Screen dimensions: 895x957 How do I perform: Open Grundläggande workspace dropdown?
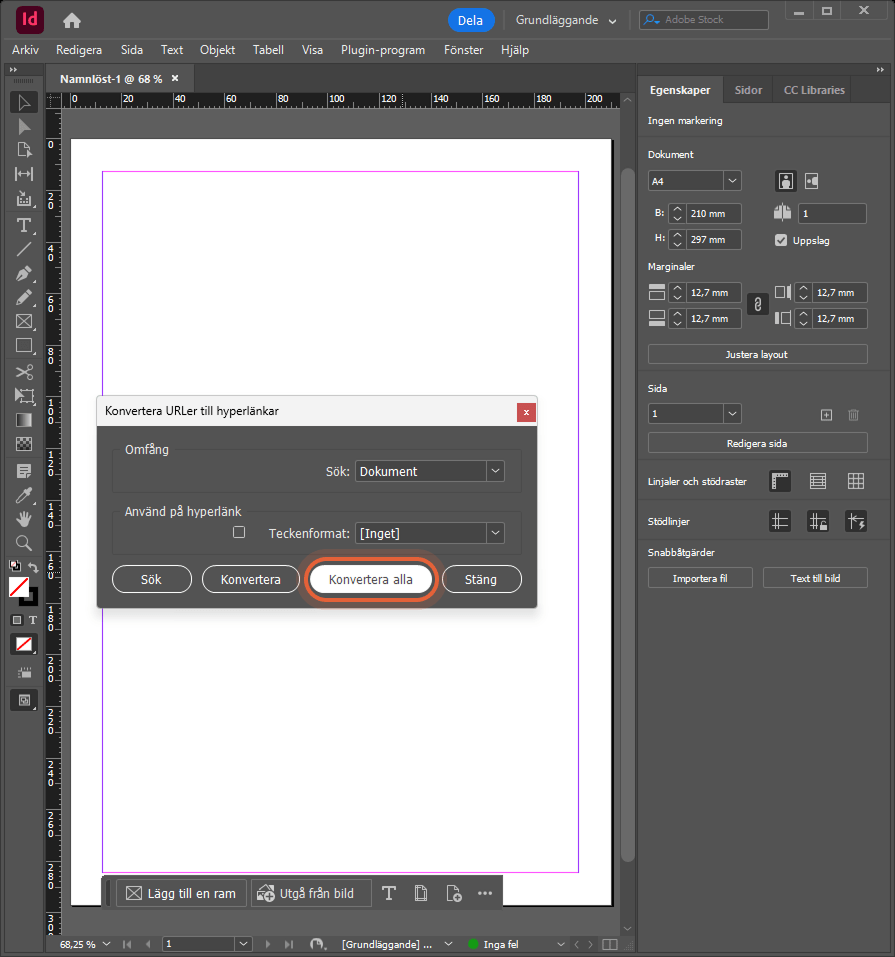[x=566, y=20]
